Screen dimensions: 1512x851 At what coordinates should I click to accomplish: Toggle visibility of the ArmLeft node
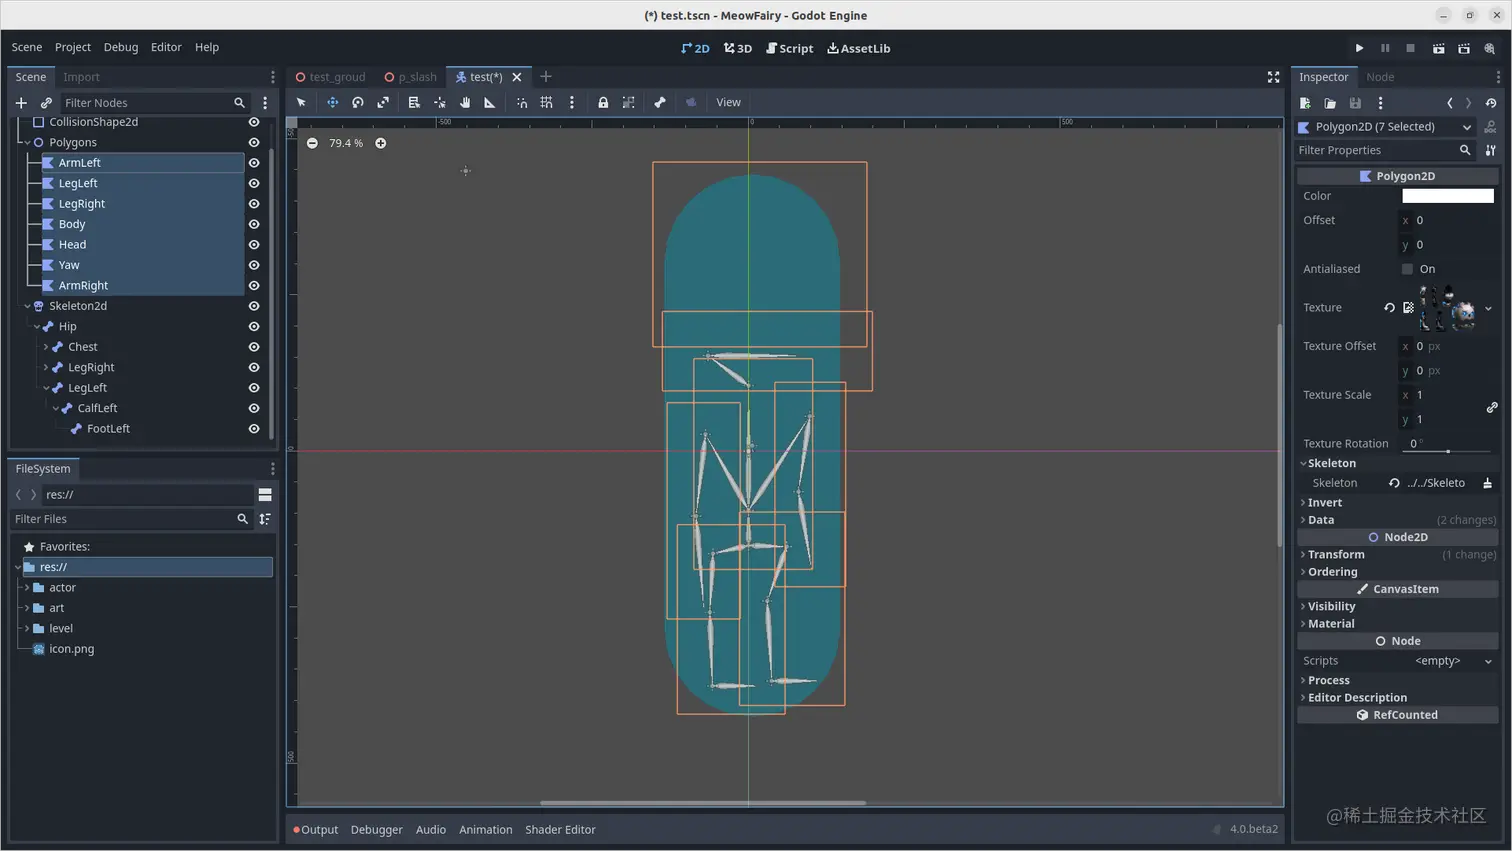254,162
